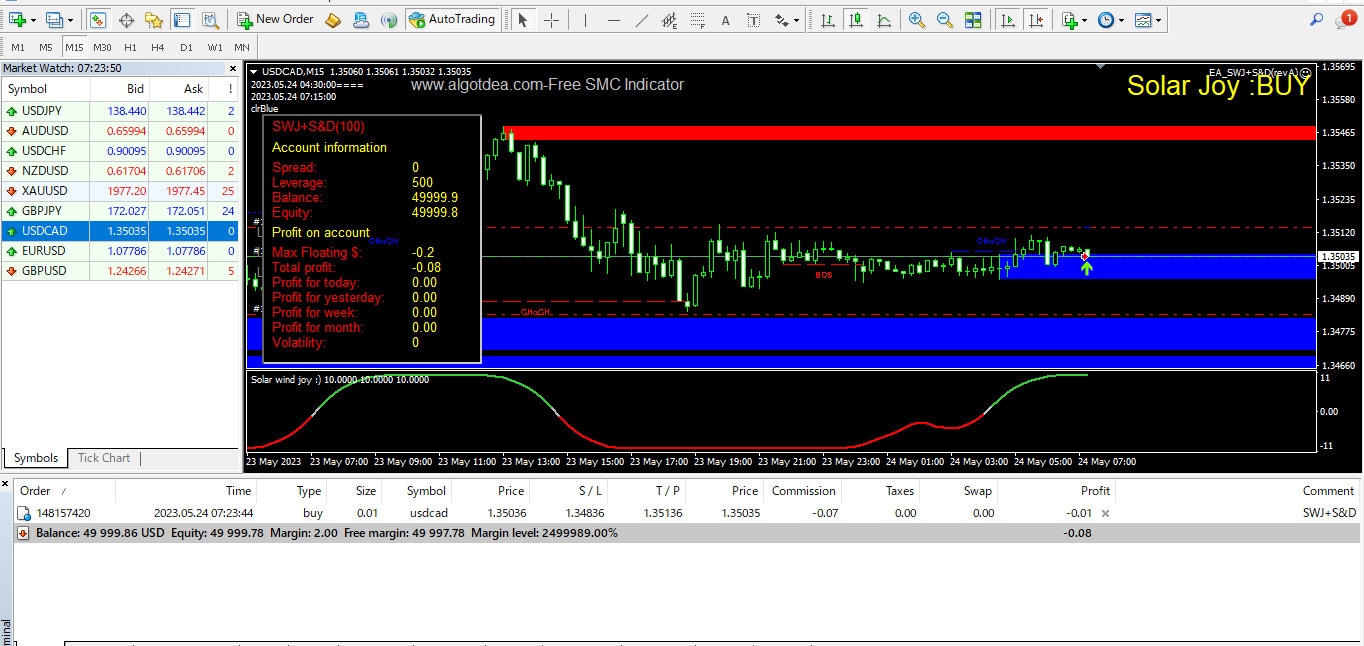This screenshot has height=646, width=1364.
Task: Select the M5 timeframe button
Action: [46, 47]
